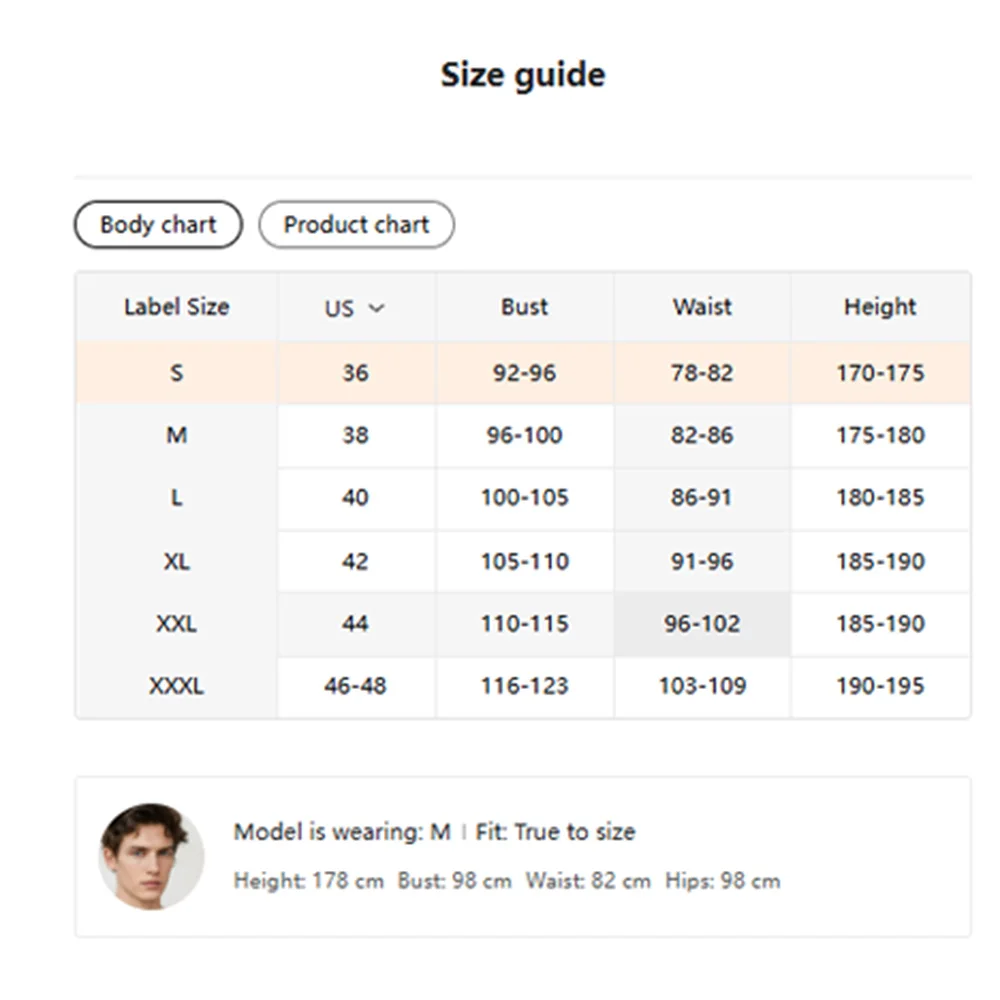Viewport: 1000px width, 1000px height.
Task: Select the S label size row
Action: tap(176, 373)
